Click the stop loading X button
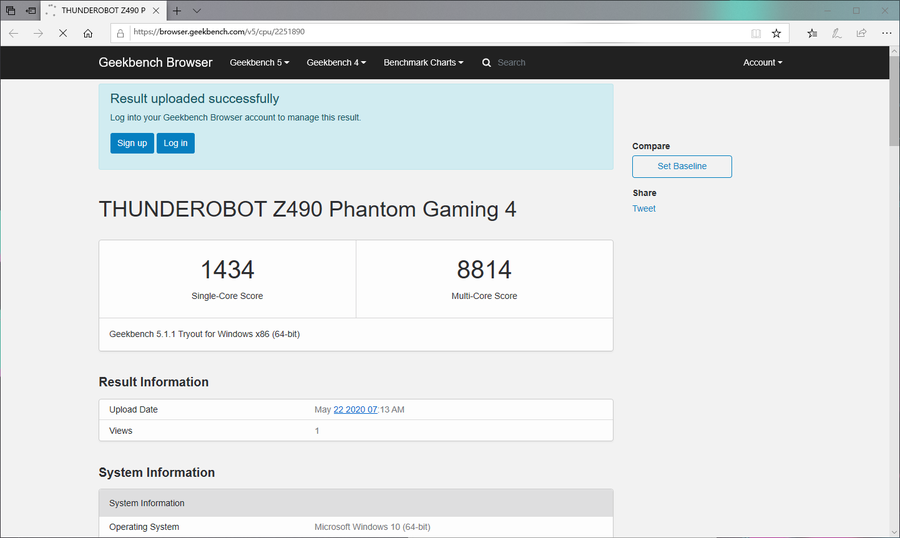900x538 pixels. click(x=62, y=33)
